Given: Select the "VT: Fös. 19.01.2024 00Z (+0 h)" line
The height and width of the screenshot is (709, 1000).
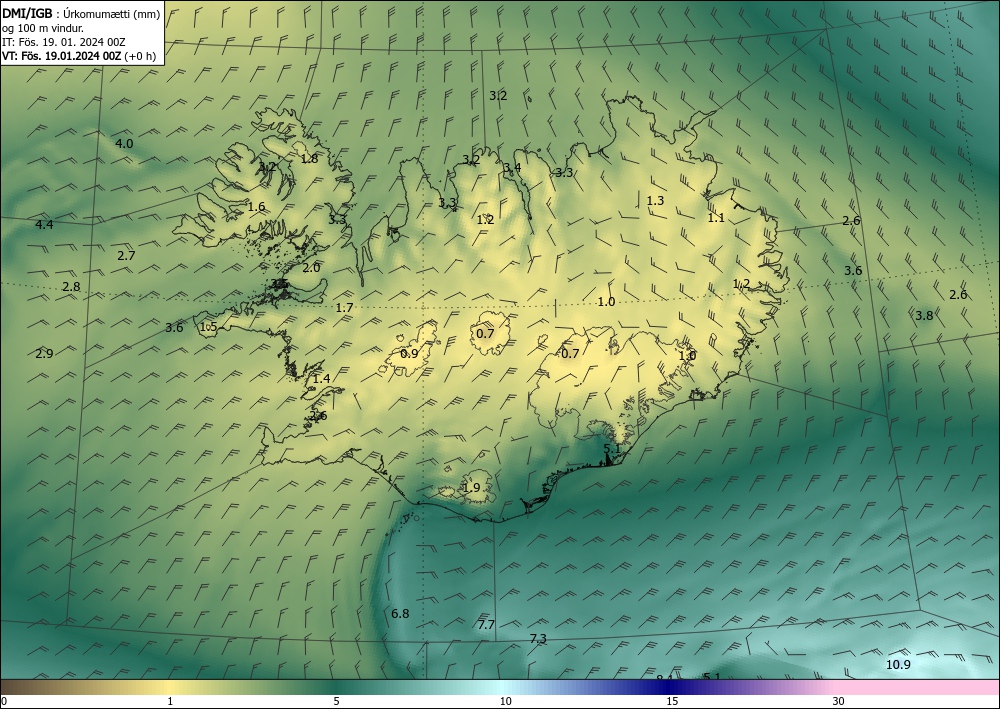Looking at the screenshot, I should (79, 55).
